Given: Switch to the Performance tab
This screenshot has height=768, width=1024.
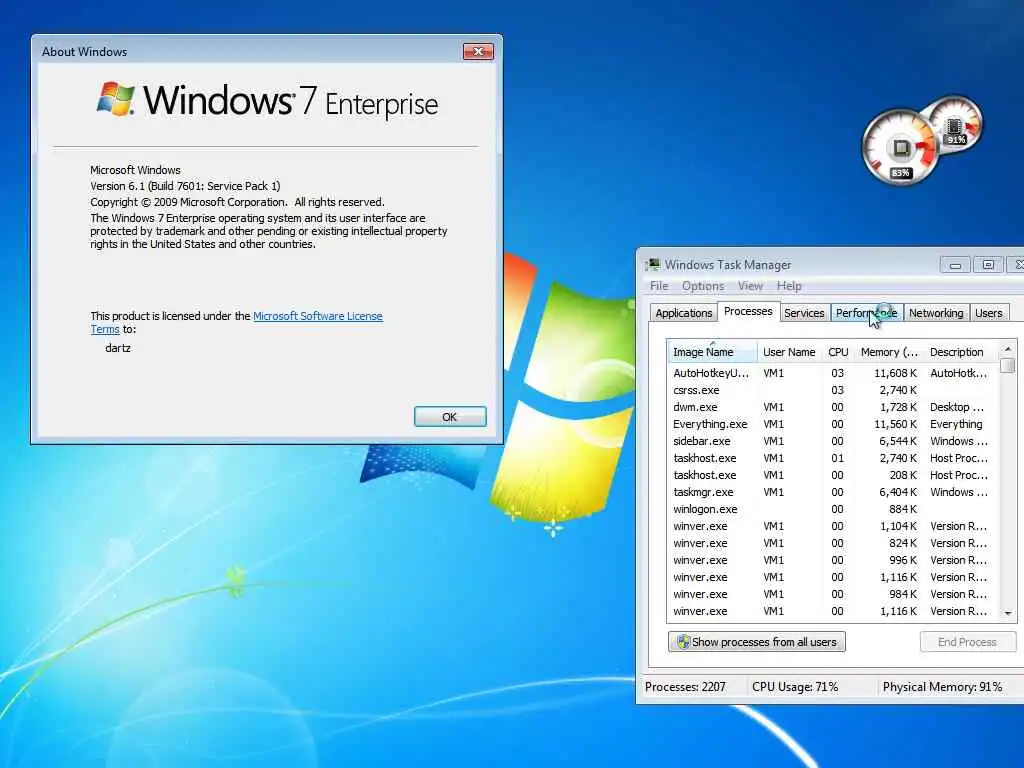Looking at the screenshot, I should (866, 313).
